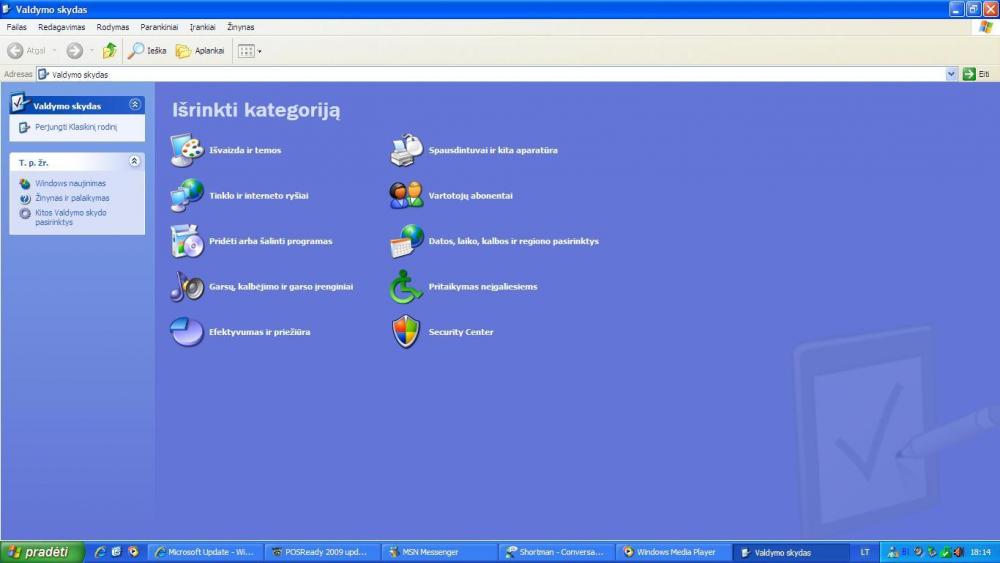
Task: Click the Windows flag logo throbber
Action: [986, 27]
